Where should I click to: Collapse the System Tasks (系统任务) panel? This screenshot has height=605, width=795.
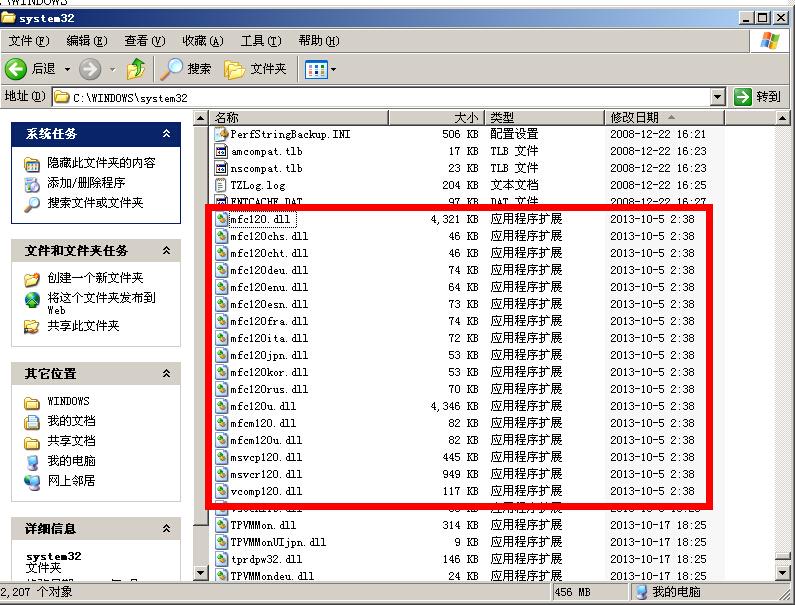point(166,134)
